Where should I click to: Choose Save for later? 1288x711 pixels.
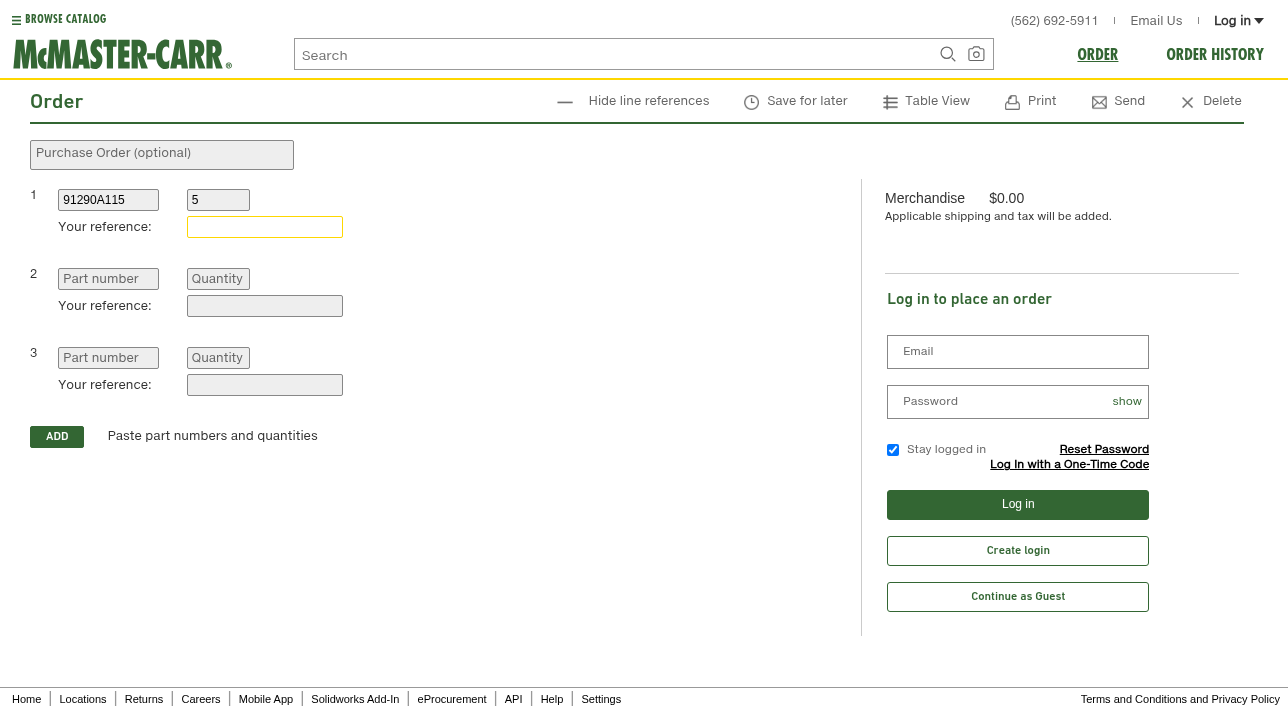(x=807, y=101)
